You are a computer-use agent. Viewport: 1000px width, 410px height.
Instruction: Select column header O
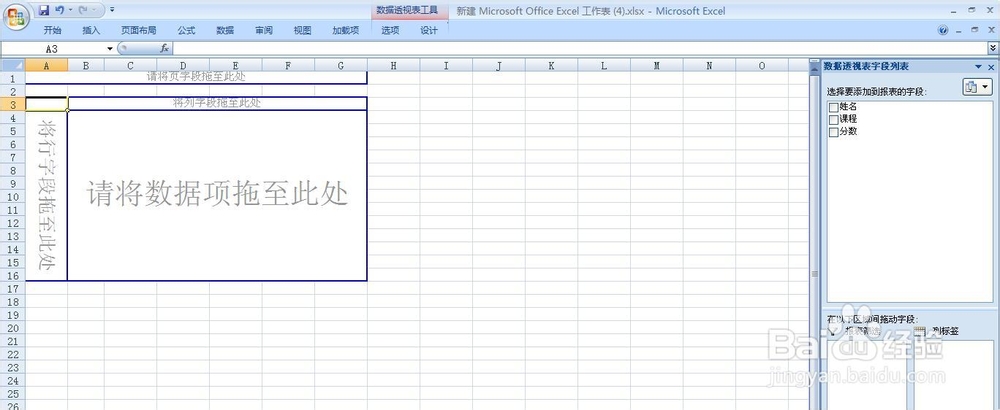761,65
